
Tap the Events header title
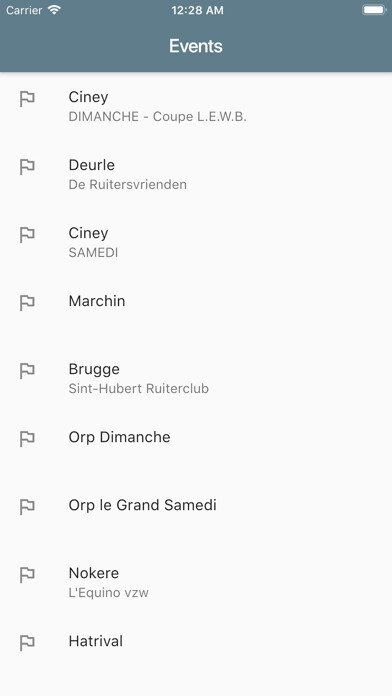196,46
